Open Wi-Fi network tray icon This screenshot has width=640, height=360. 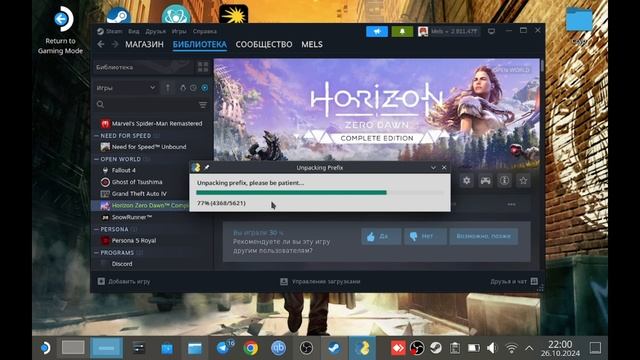click(x=511, y=348)
